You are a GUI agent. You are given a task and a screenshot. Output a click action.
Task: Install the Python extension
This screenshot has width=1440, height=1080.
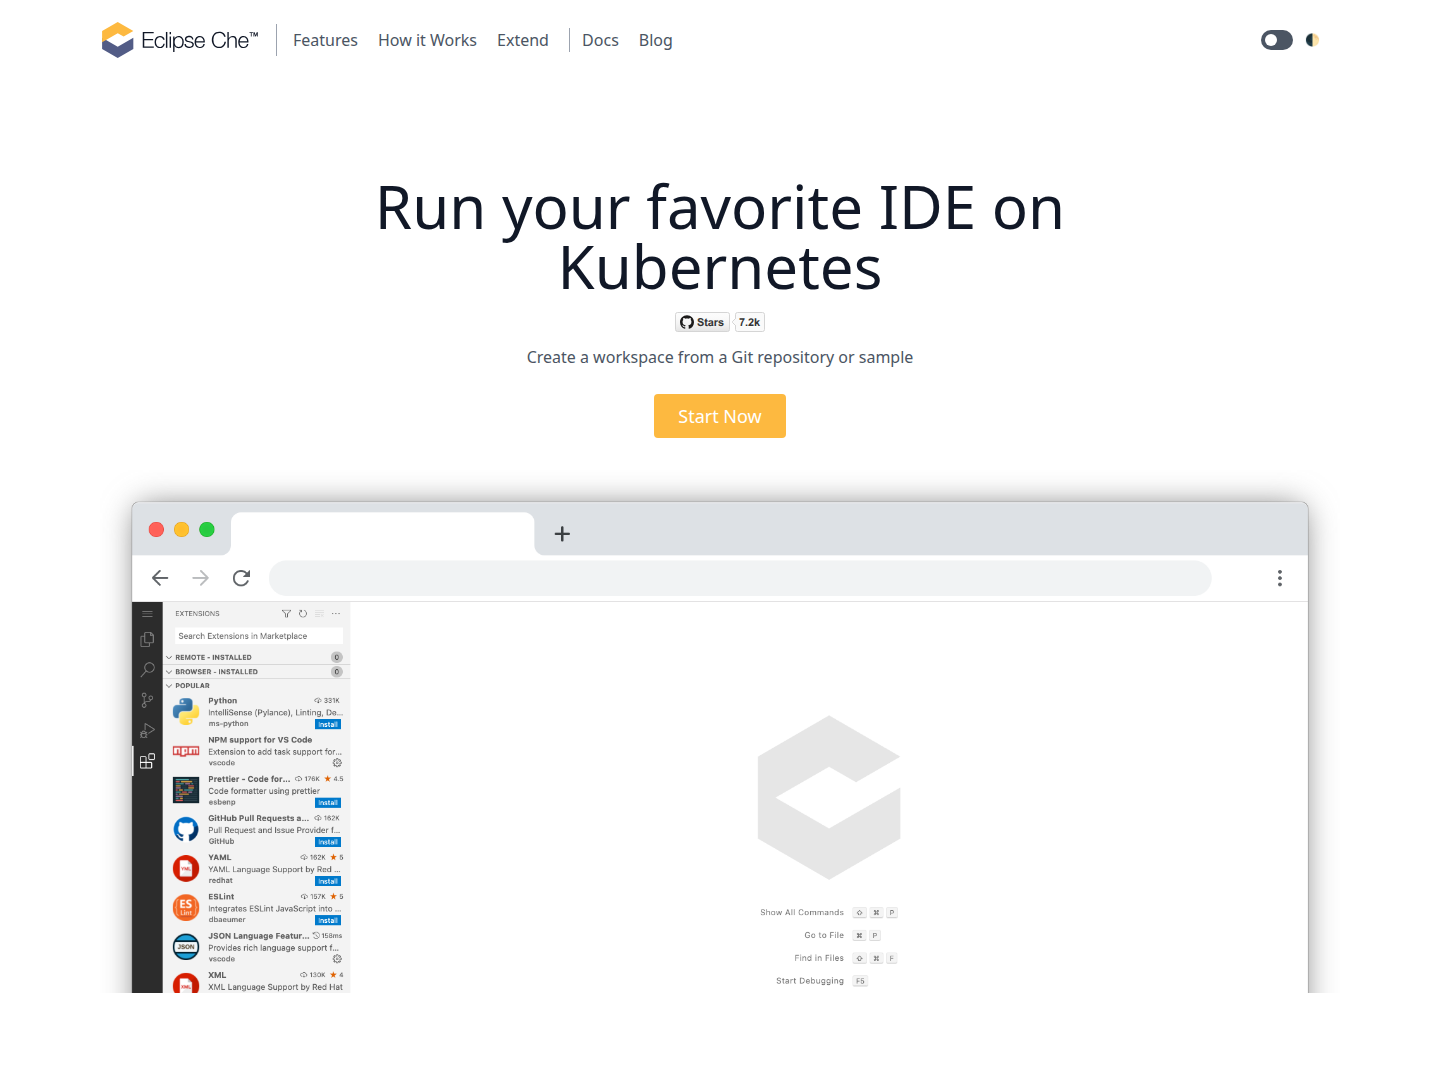pos(328,724)
